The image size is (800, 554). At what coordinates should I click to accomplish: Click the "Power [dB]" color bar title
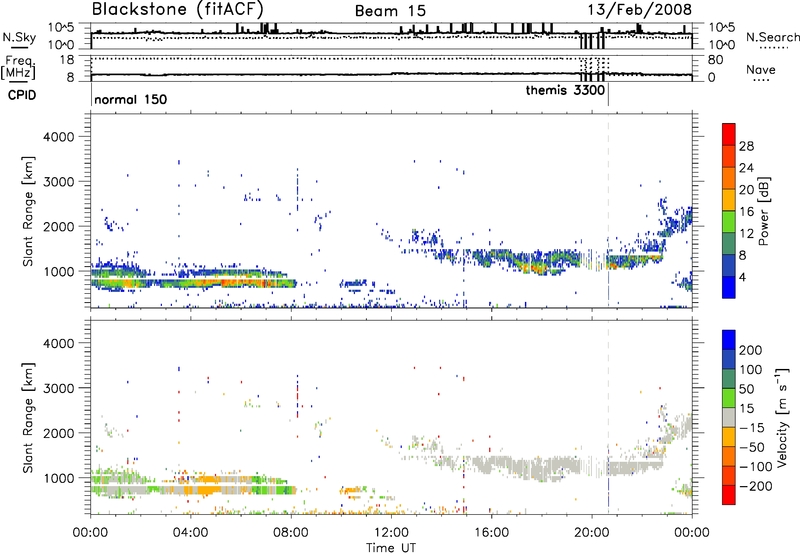coord(763,211)
